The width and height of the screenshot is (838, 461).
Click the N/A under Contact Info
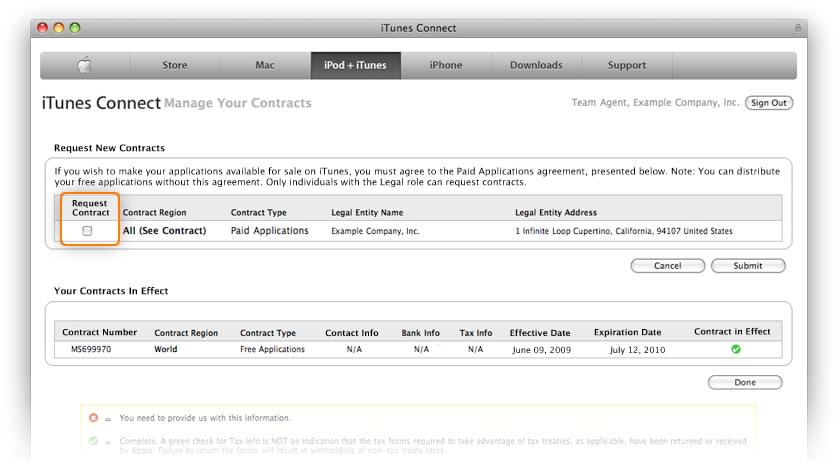click(x=354, y=349)
